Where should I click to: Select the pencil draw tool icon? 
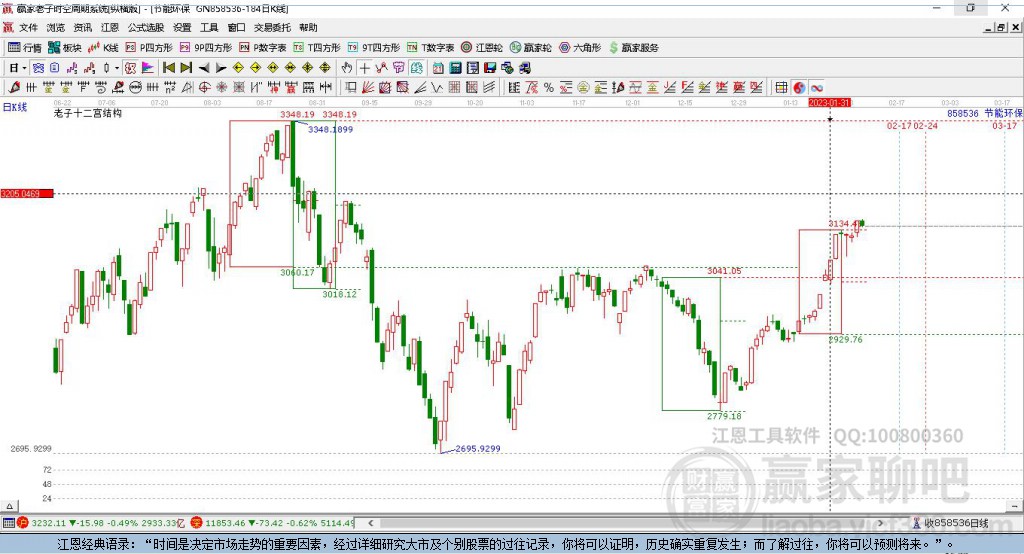14,87
